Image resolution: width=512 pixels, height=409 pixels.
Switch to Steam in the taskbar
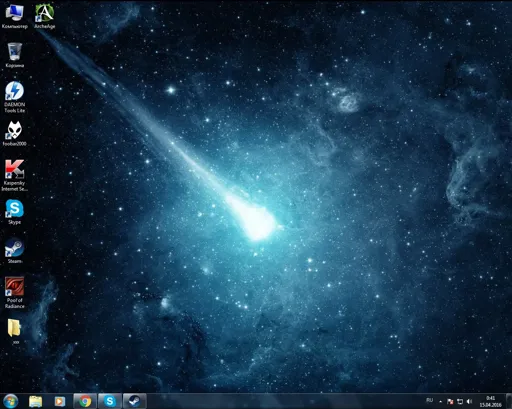134,401
